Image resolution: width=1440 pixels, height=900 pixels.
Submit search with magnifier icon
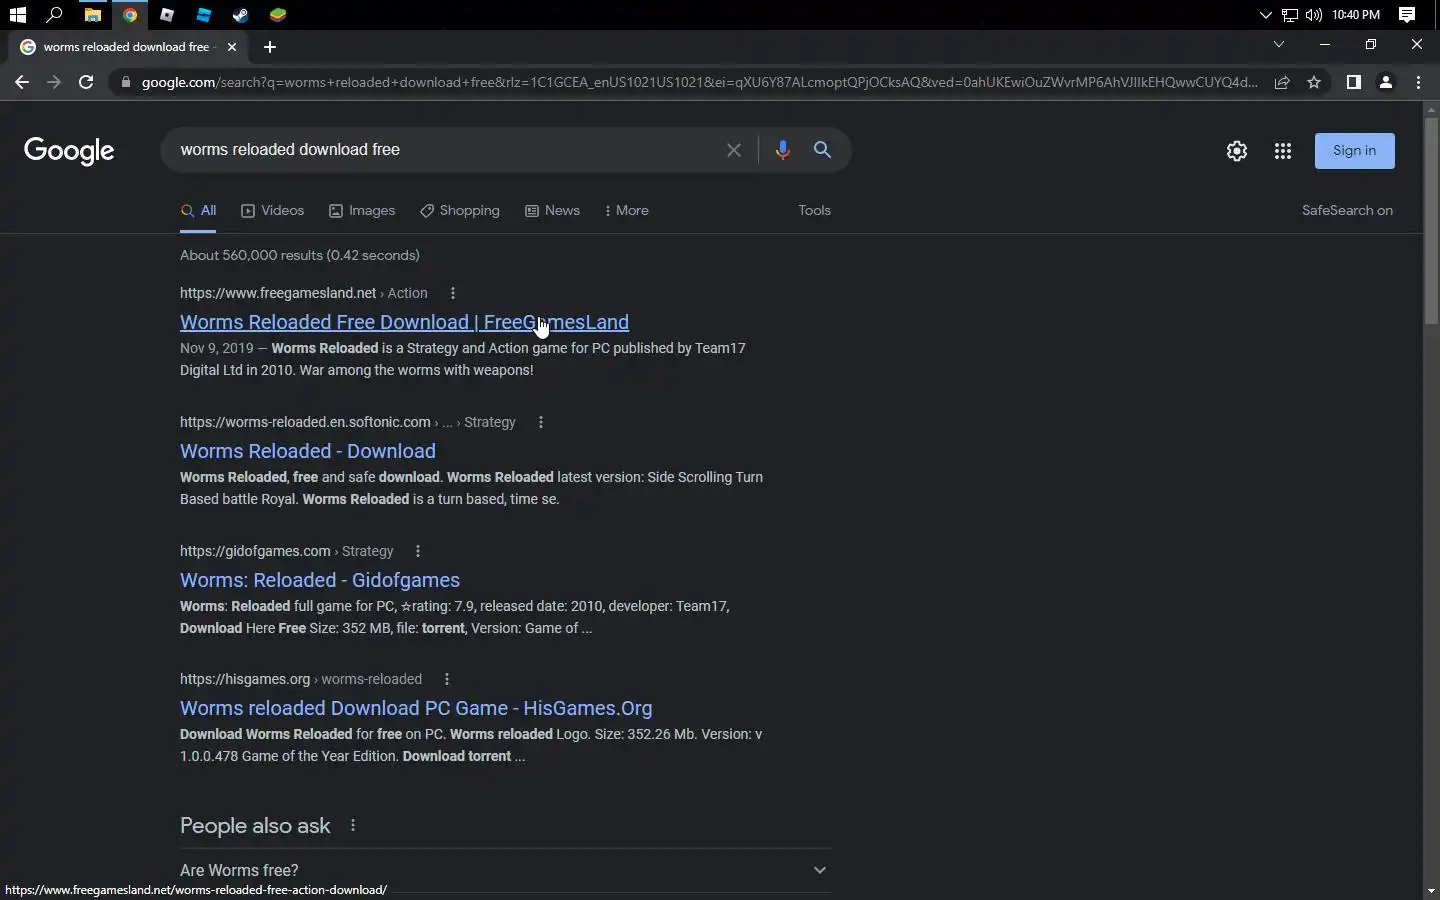pyautogui.click(x=822, y=150)
